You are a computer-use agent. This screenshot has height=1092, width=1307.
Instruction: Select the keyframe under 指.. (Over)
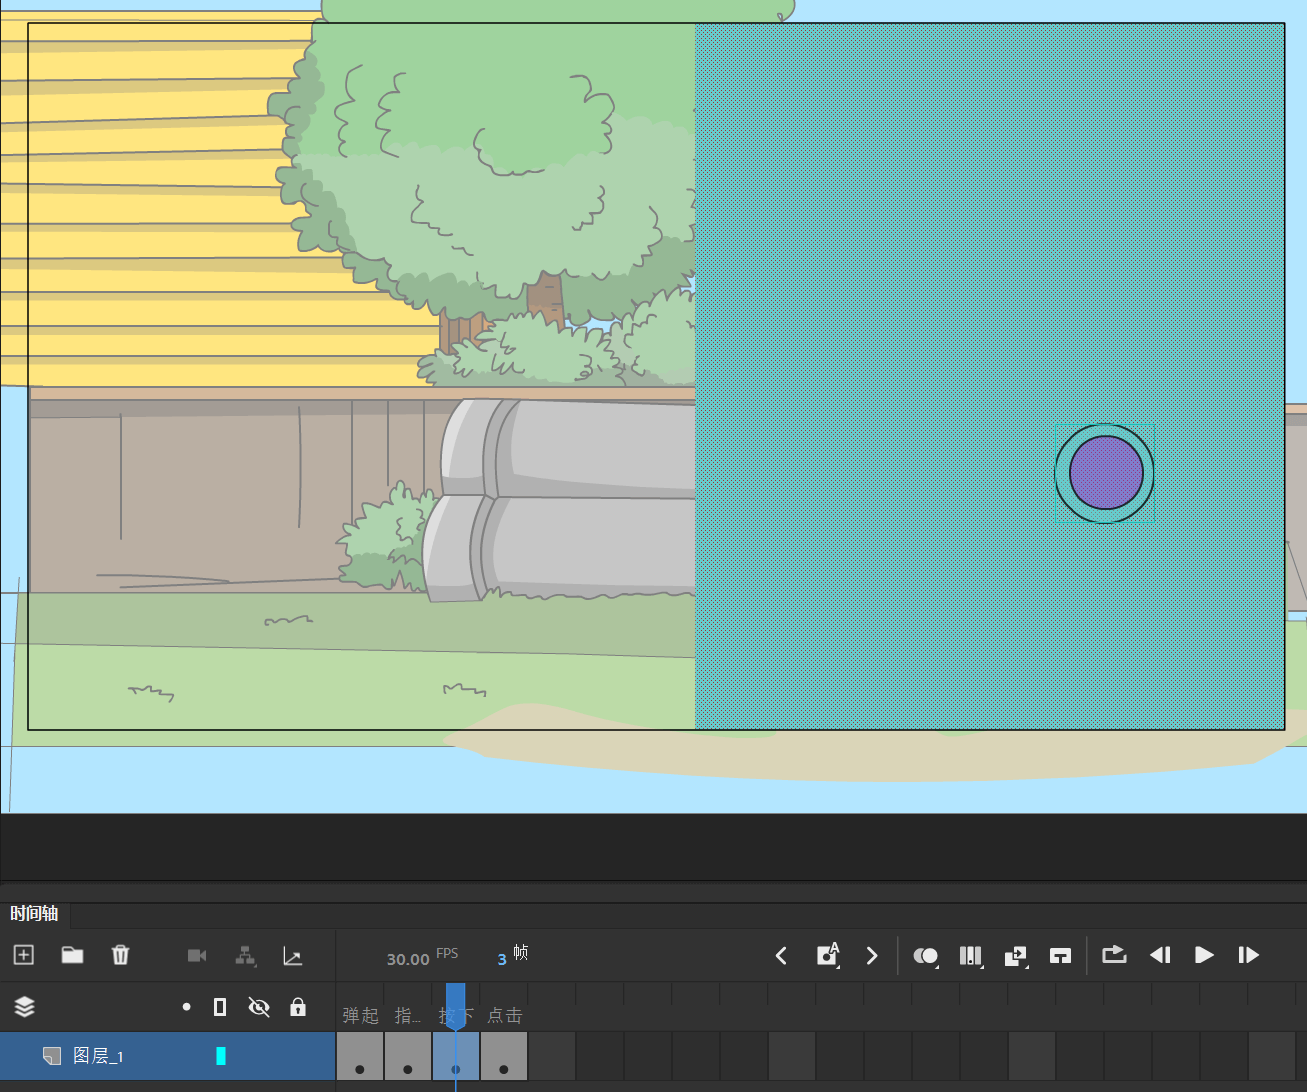pyautogui.click(x=408, y=1057)
